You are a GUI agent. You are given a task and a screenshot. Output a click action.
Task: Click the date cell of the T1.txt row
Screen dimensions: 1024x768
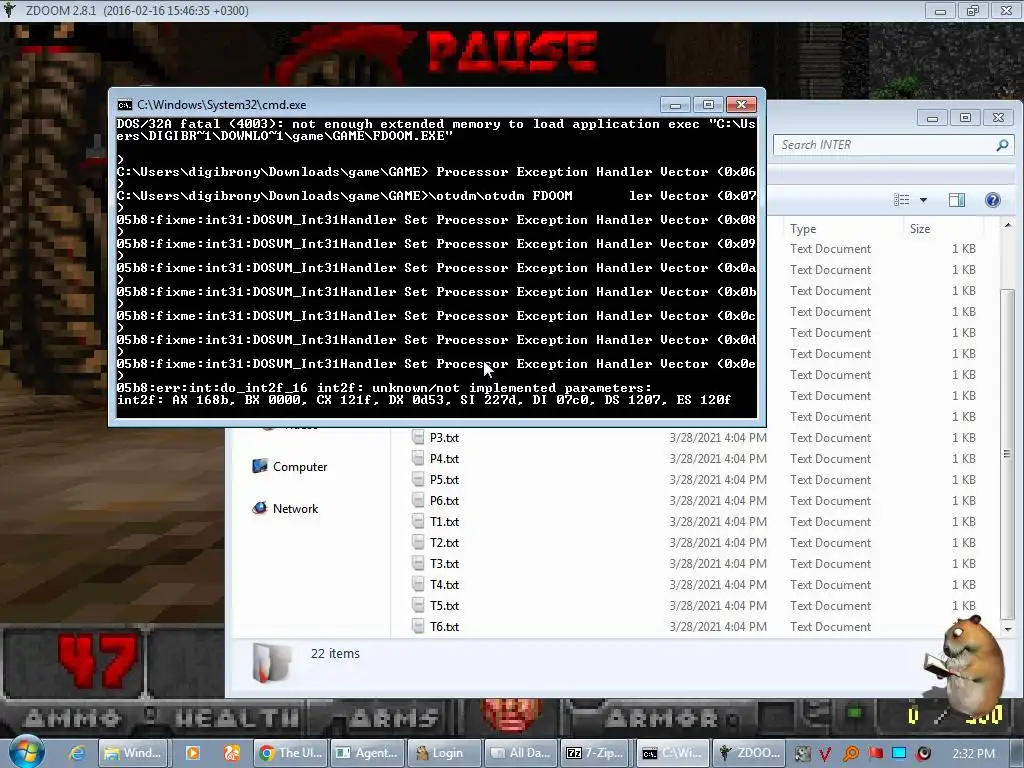tap(718, 521)
